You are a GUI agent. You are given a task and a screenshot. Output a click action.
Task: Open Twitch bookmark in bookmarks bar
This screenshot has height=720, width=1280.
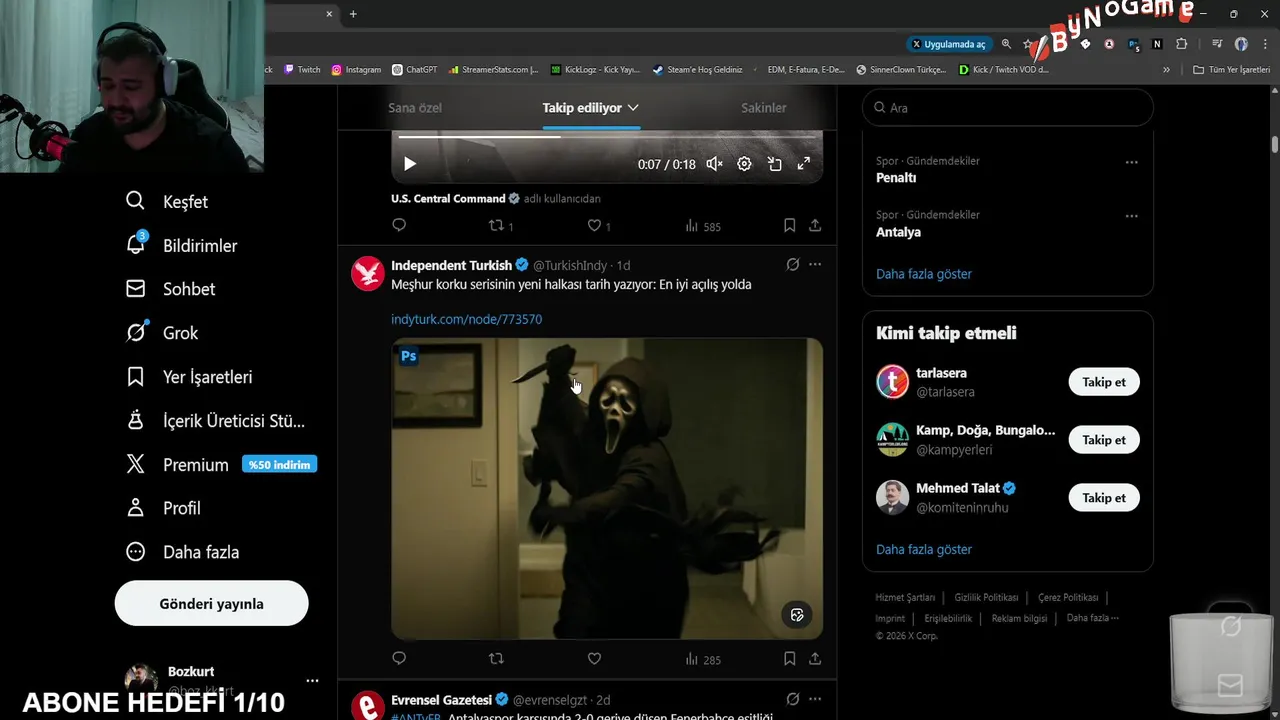point(303,70)
